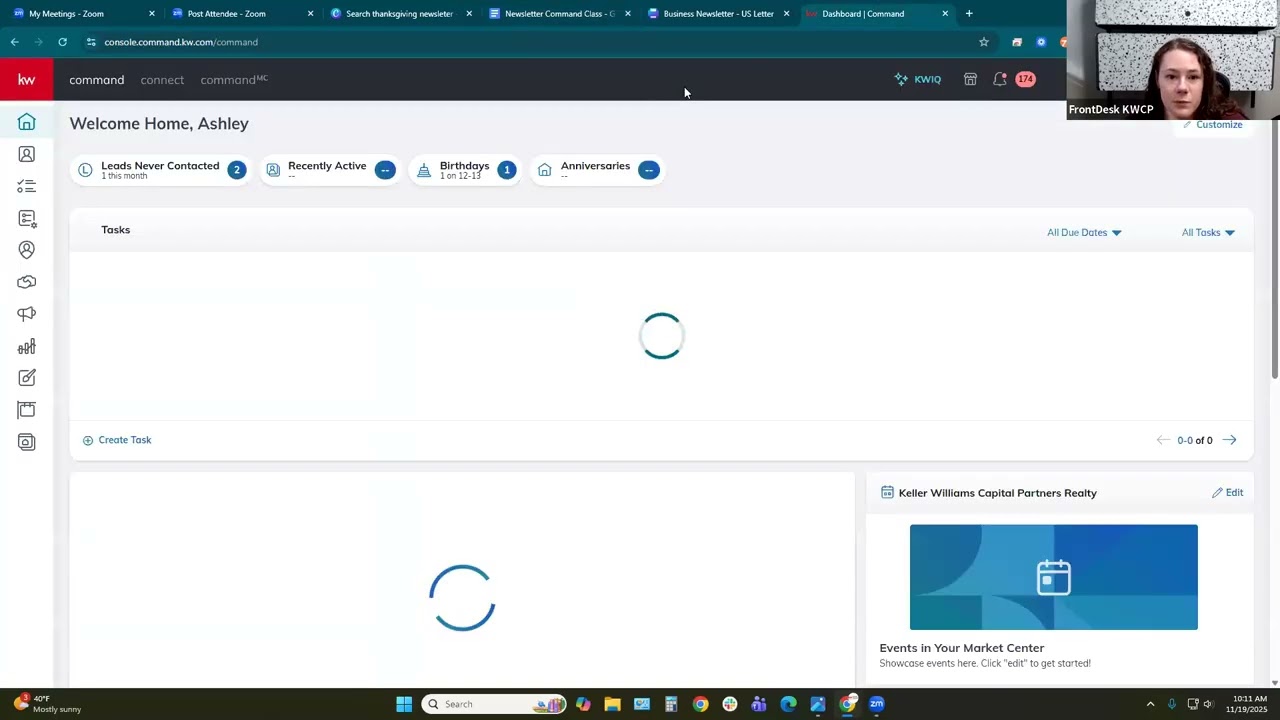Open Microsoft Edge from taskbar

pyautogui.click(x=788, y=704)
